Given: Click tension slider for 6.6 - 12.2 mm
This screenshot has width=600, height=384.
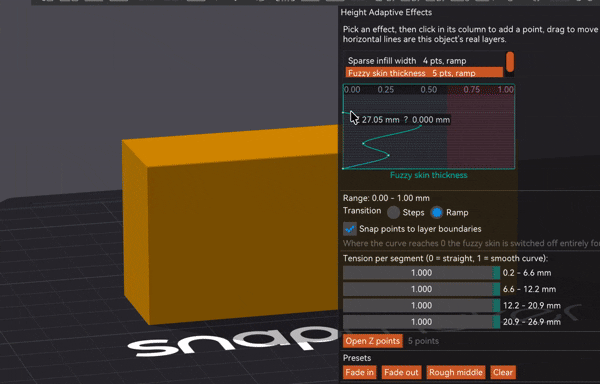Looking at the screenshot, I should tap(421, 289).
